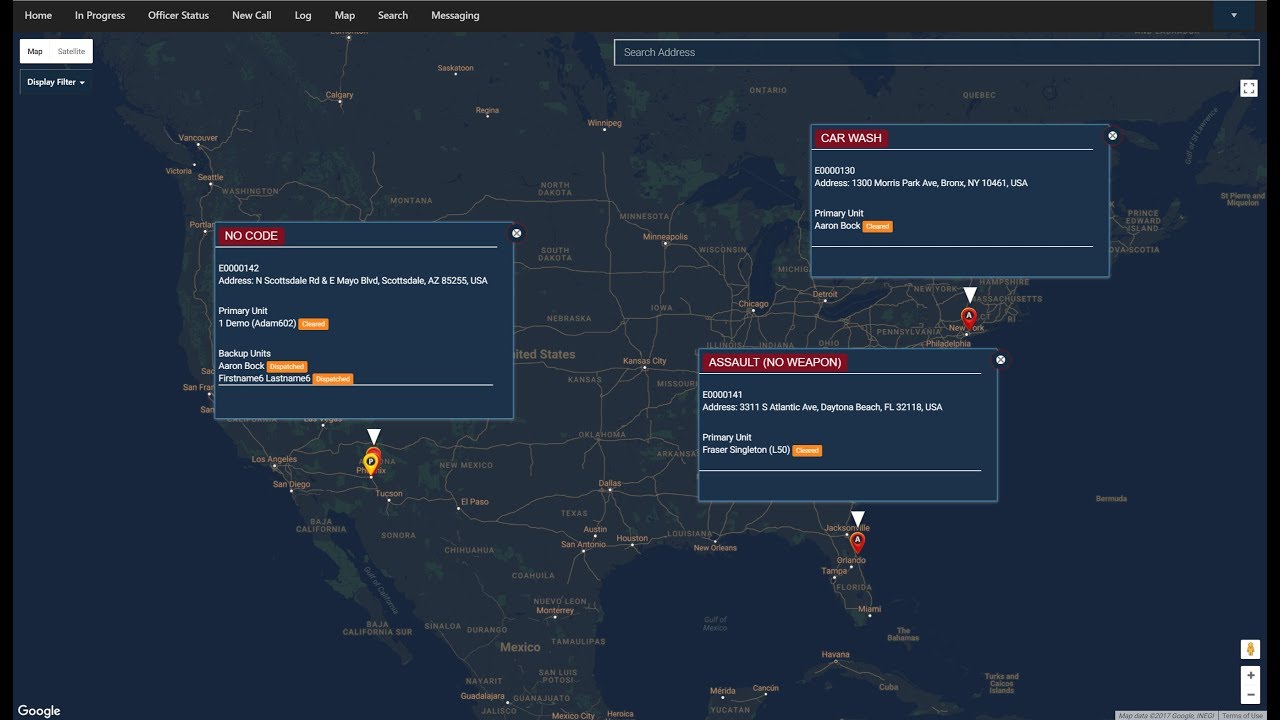This screenshot has width=1280, height=720.
Task: Click the yellow P marker near Phoenix
Action: [370, 464]
